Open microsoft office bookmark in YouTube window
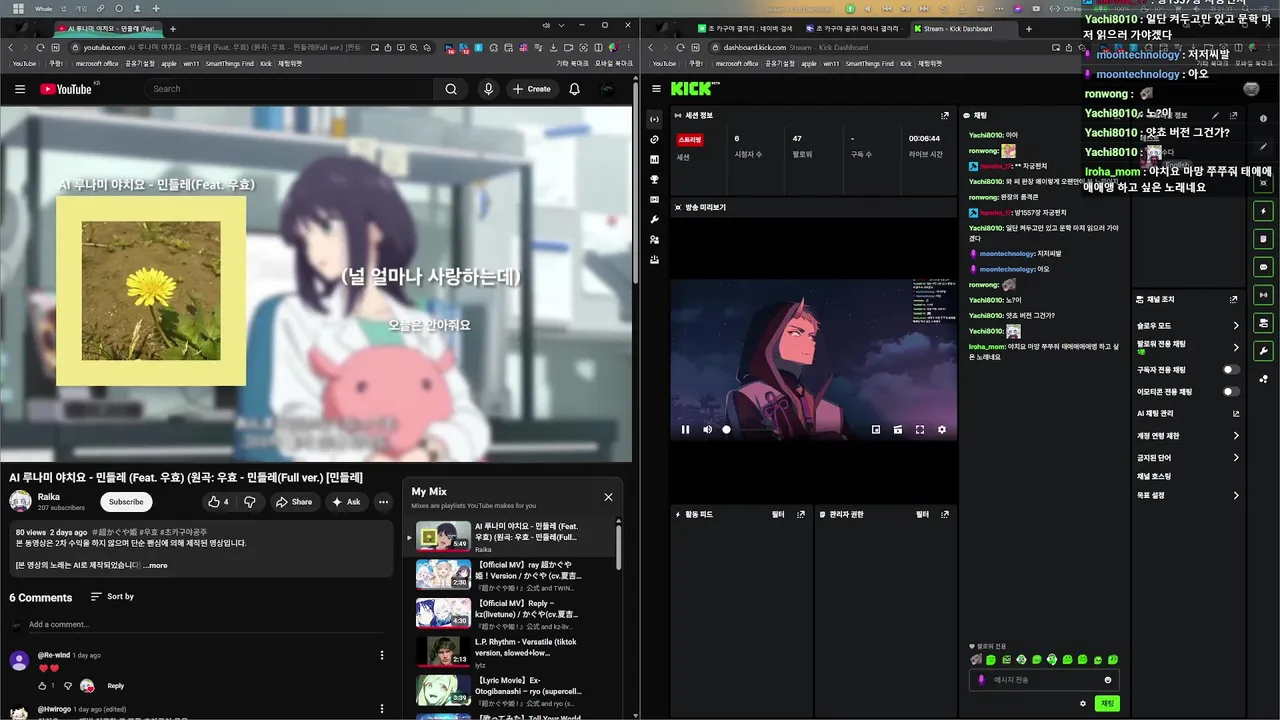The width and height of the screenshot is (1280, 720). 97,63
